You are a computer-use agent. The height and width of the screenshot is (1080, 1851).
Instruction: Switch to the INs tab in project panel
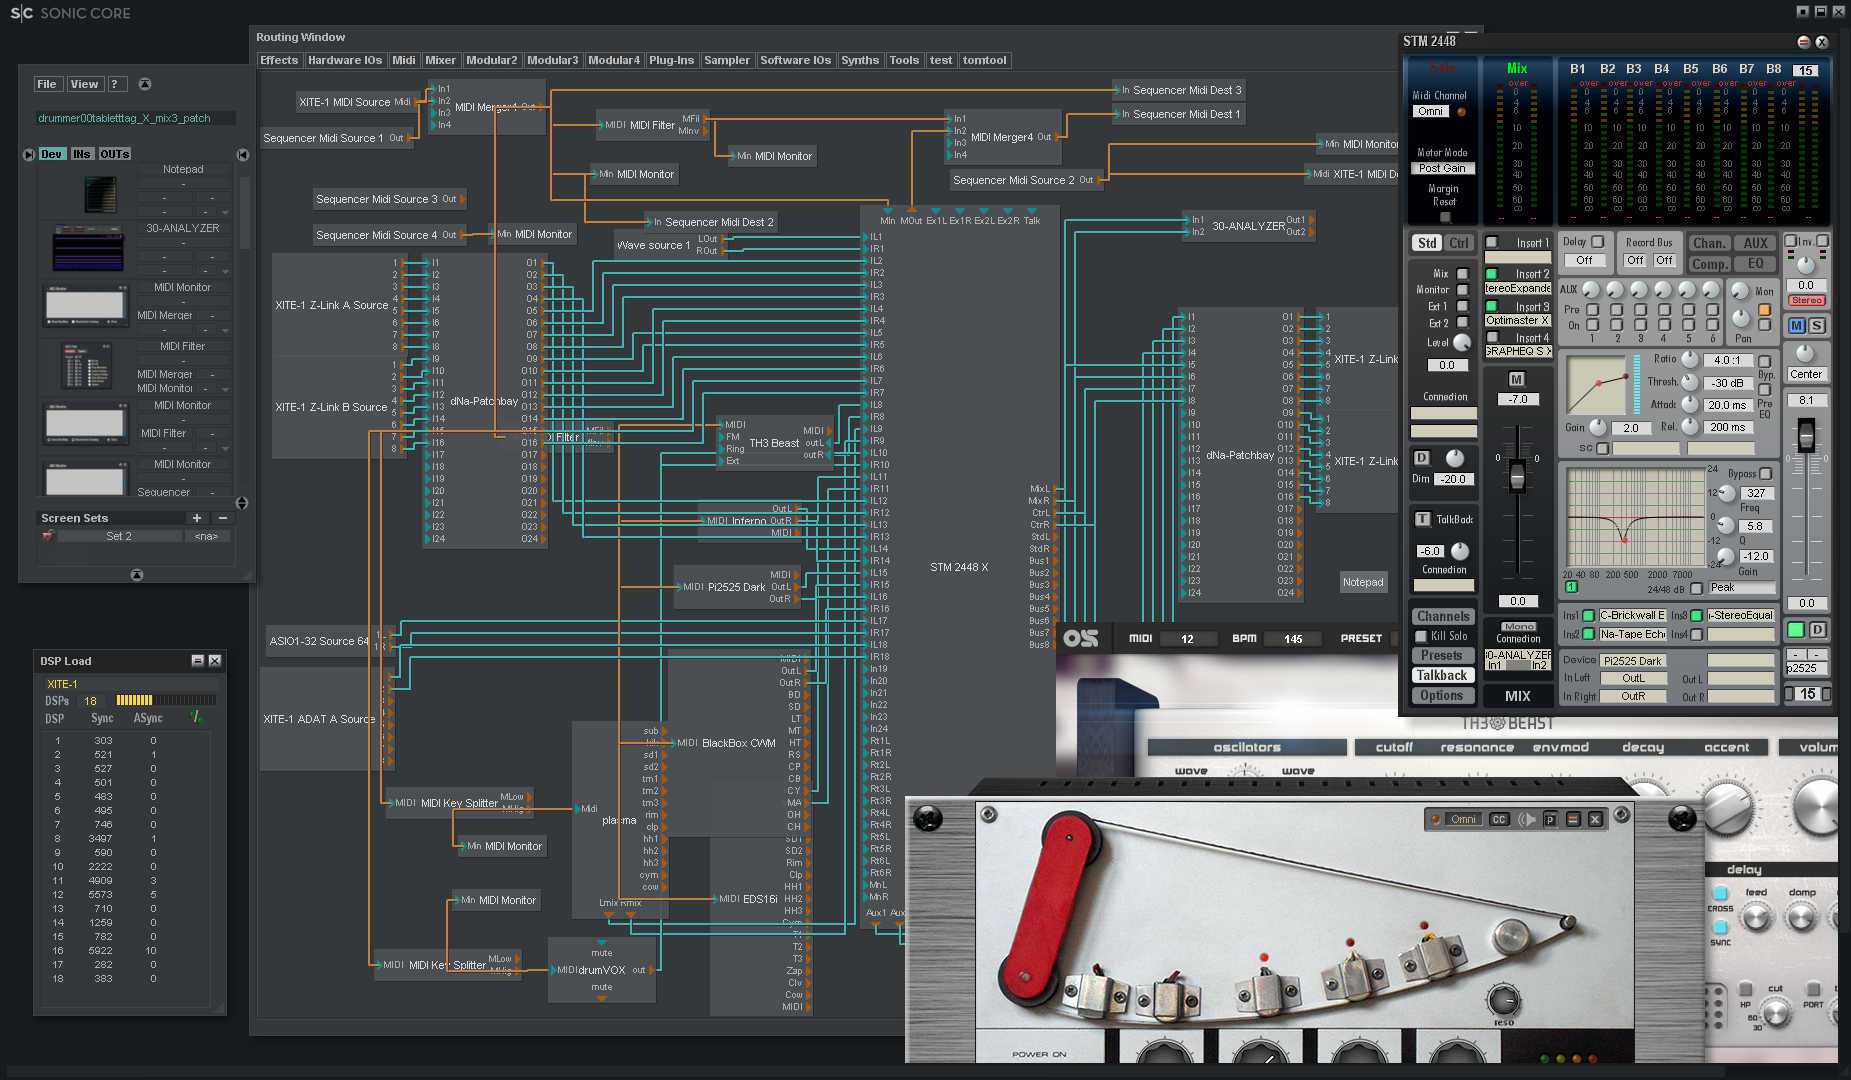point(82,154)
